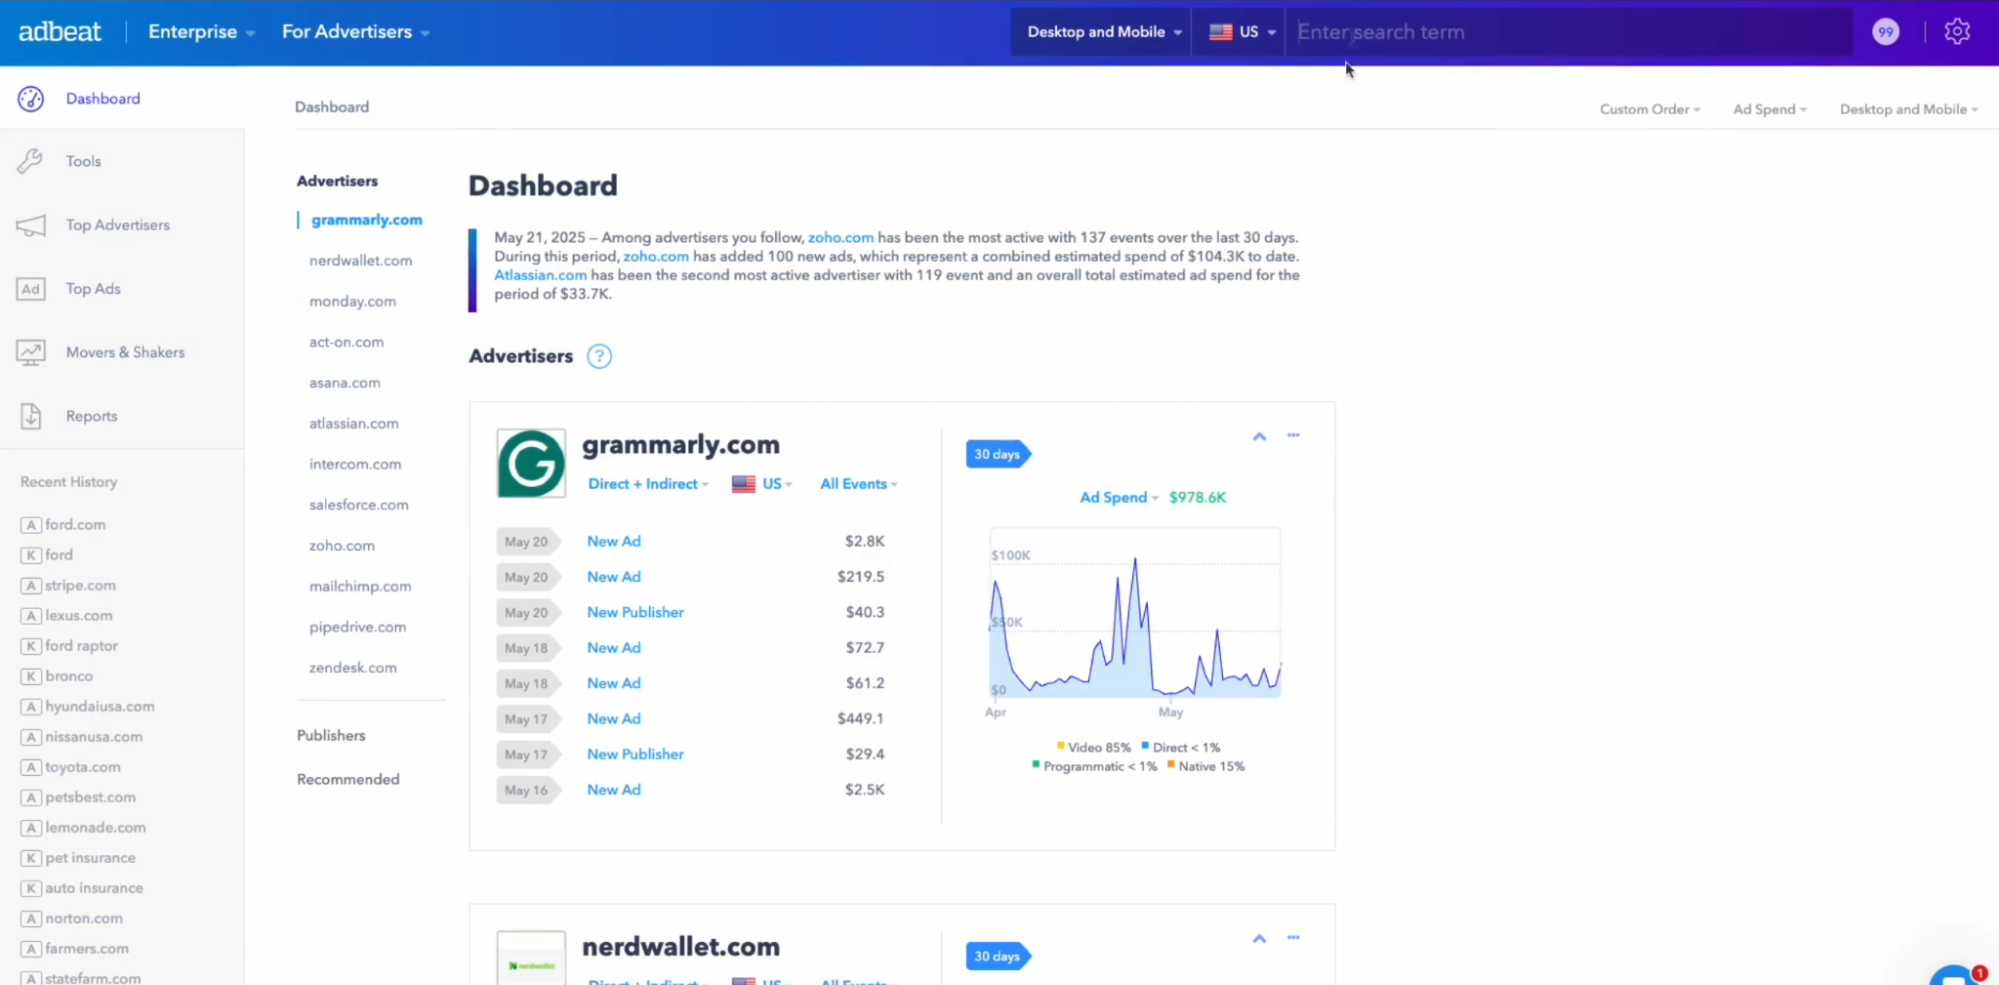Click the Native 15% legend swatch
The height and width of the screenshot is (985, 1999).
pos(1171,765)
